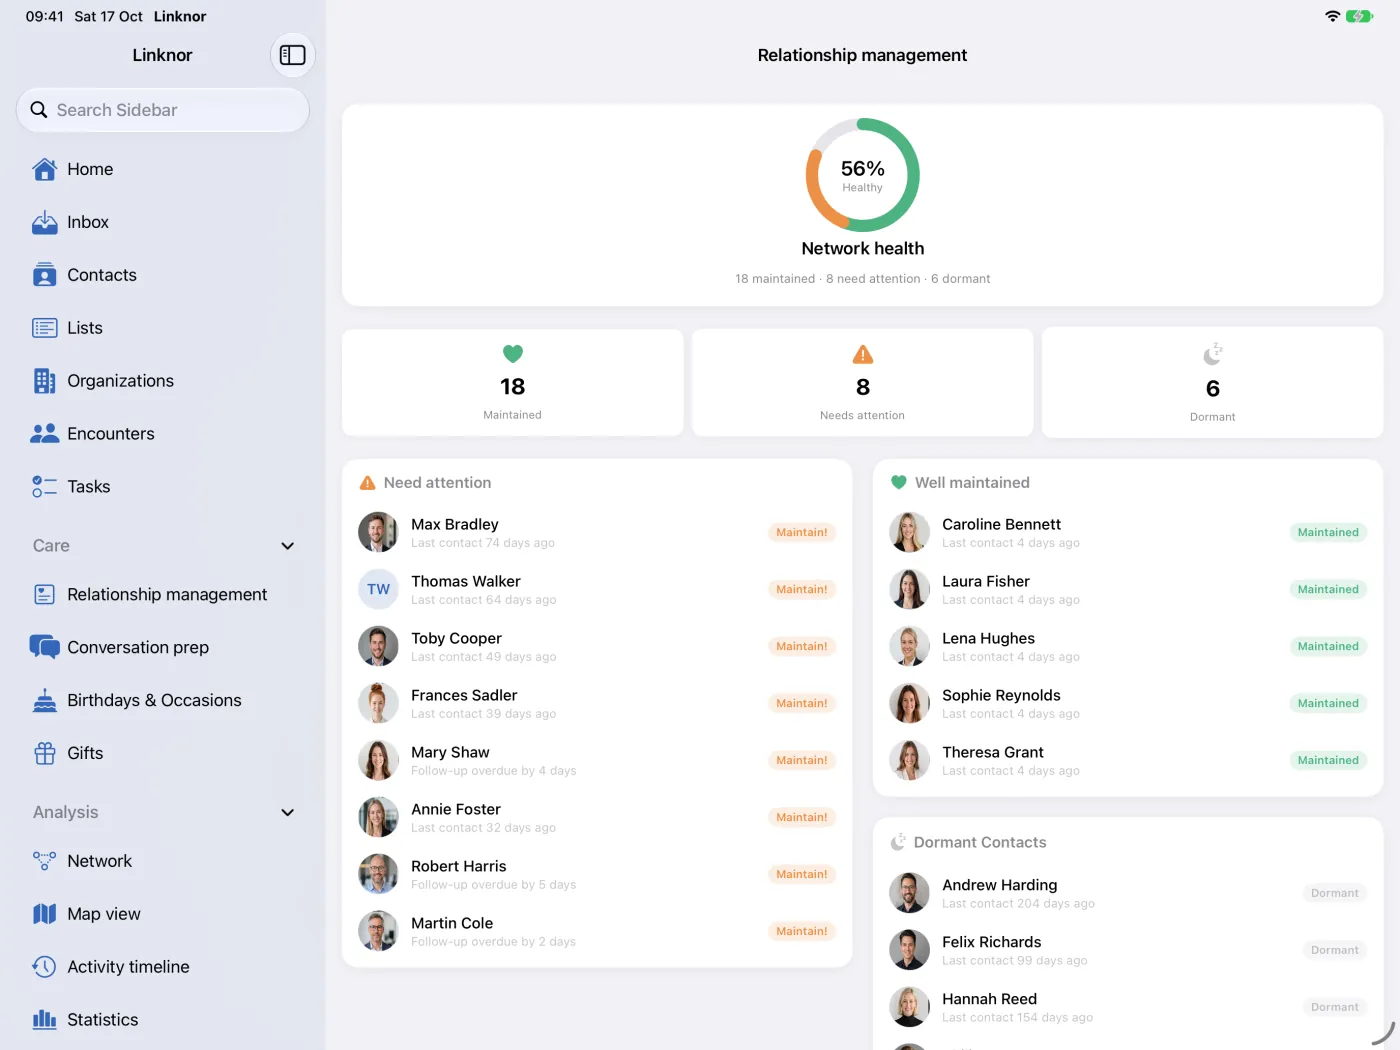Click Maintain! badge for Martin Cole

click(x=802, y=931)
